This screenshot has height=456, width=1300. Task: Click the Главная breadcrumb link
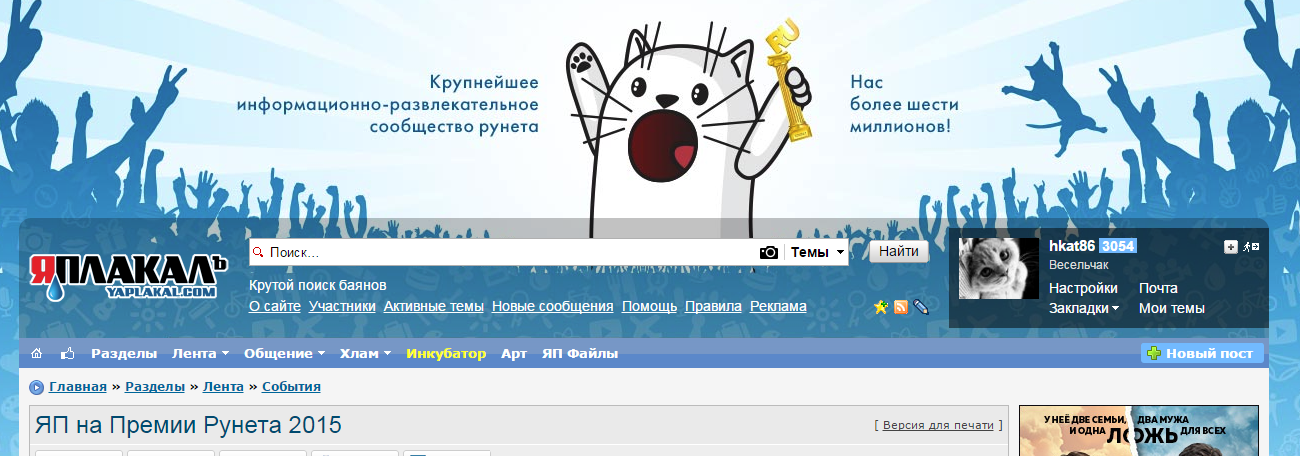point(78,386)
